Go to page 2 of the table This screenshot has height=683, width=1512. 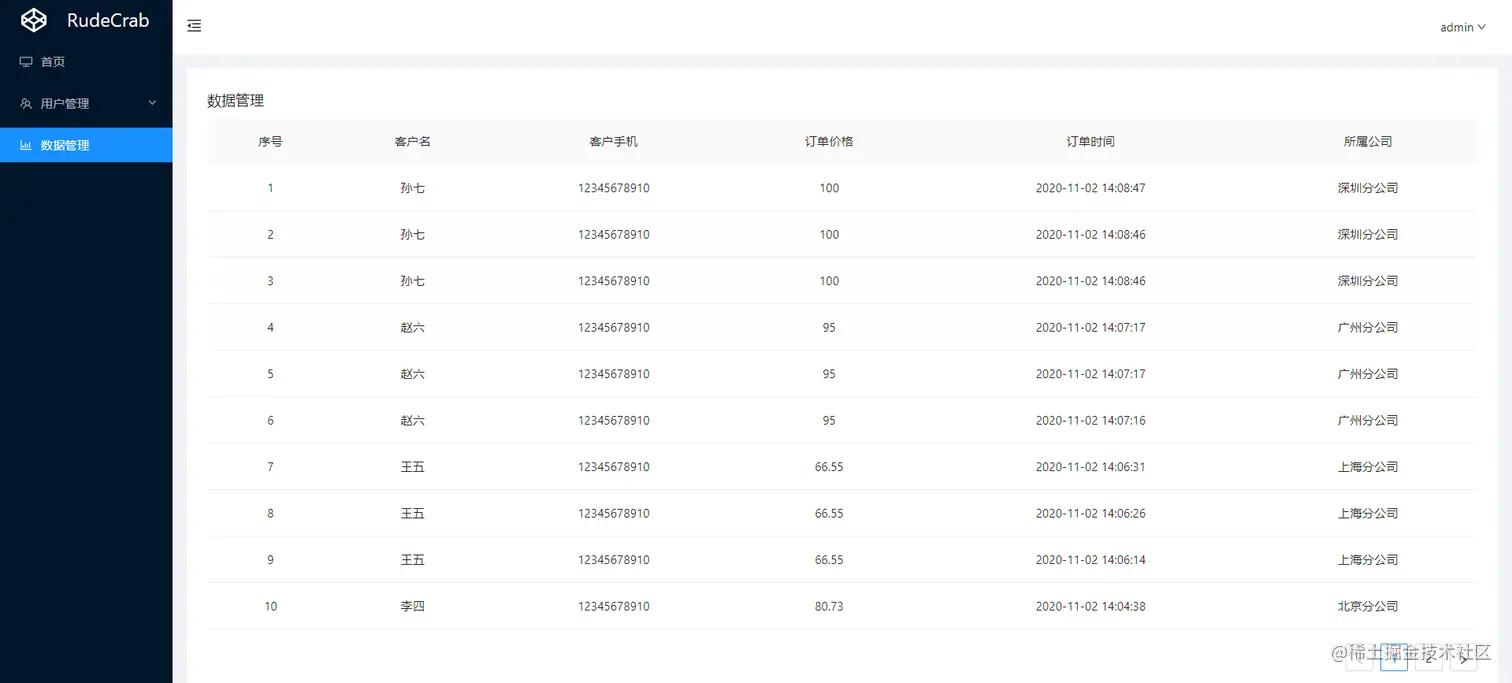1429,656
